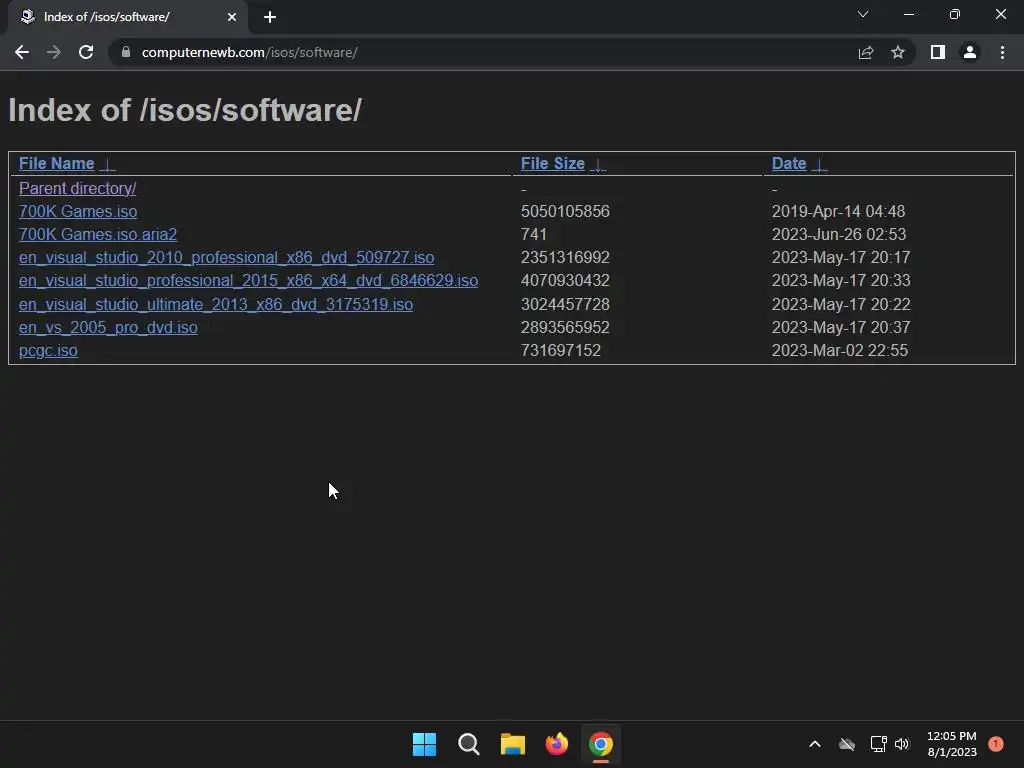Sort the listing by Date
Viewport: 1024px width, 768px height.
pos(789,163)
